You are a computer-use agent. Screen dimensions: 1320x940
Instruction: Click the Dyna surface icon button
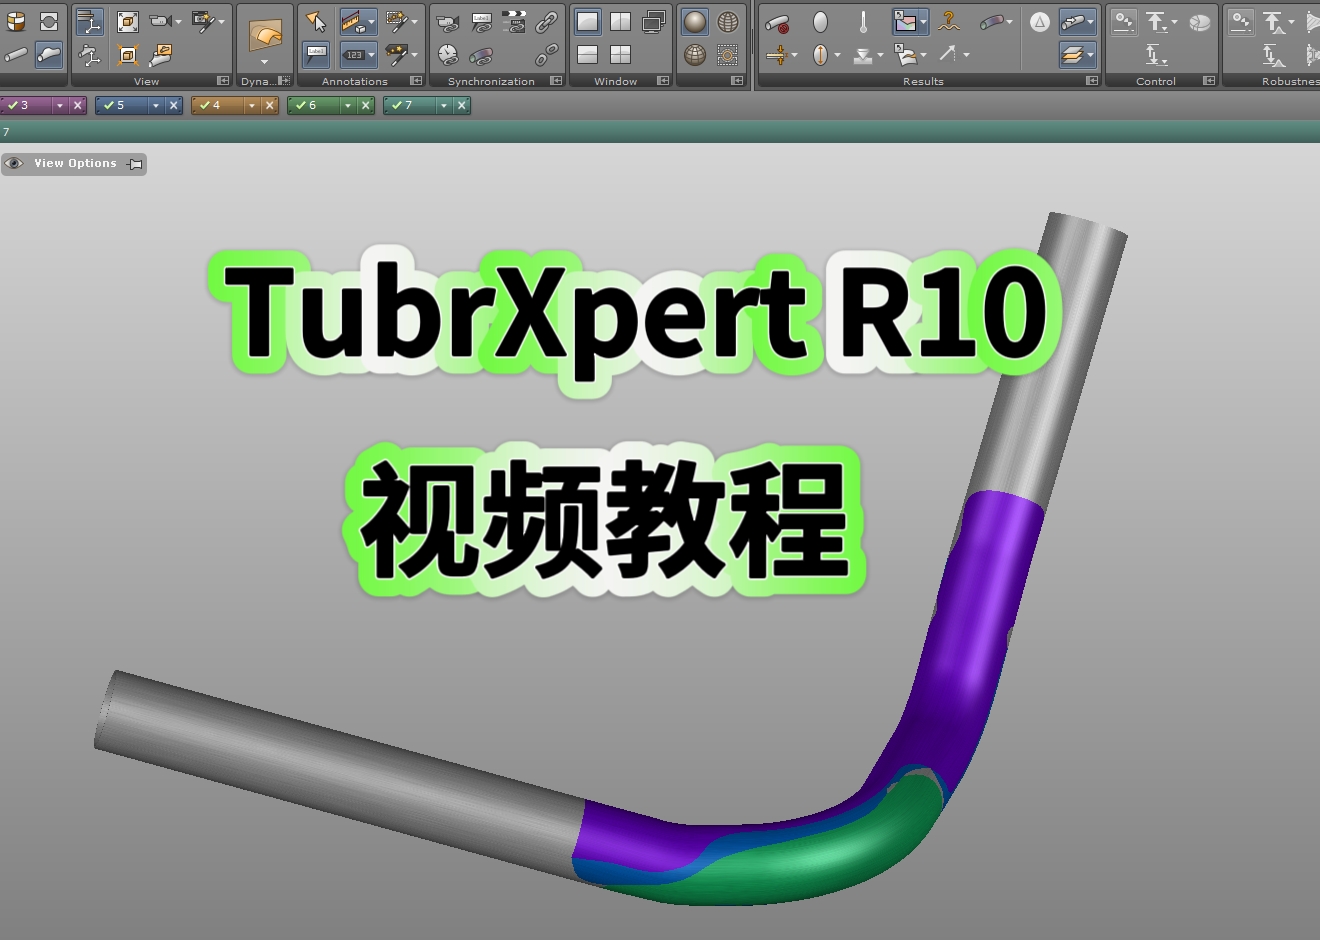pyautogui.click(x=265, y=37)
